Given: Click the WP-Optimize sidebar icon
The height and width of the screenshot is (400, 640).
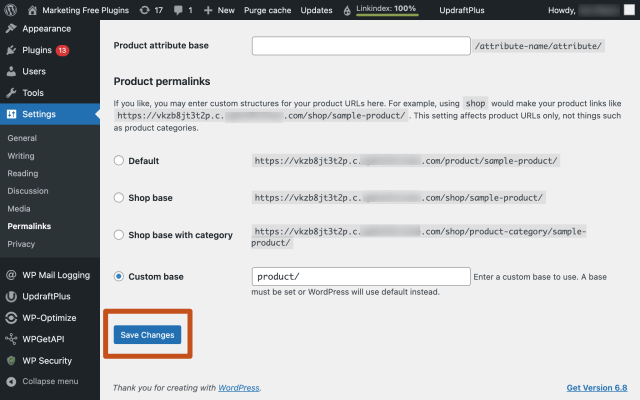Looking at the screenshot, I should point(11,318).
